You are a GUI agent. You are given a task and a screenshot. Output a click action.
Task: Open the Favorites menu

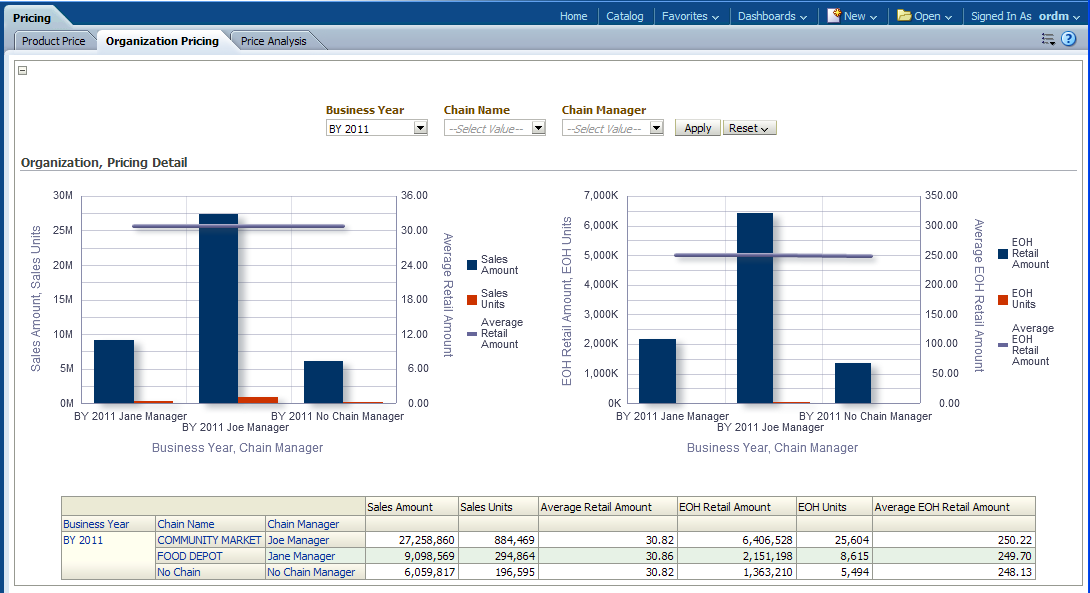[691, 16]
